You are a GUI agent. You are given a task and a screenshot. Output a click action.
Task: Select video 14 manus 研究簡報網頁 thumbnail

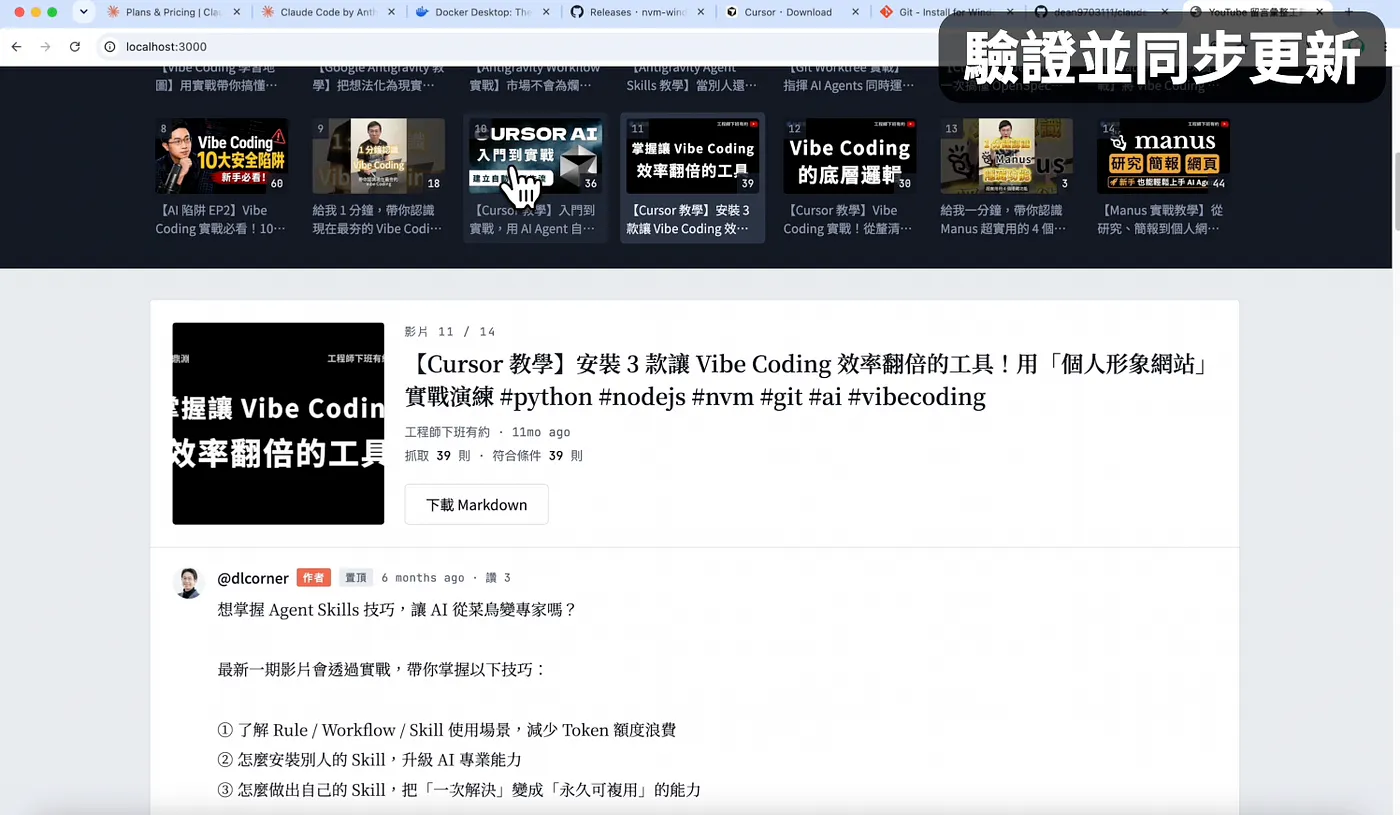click(1163, 156)
